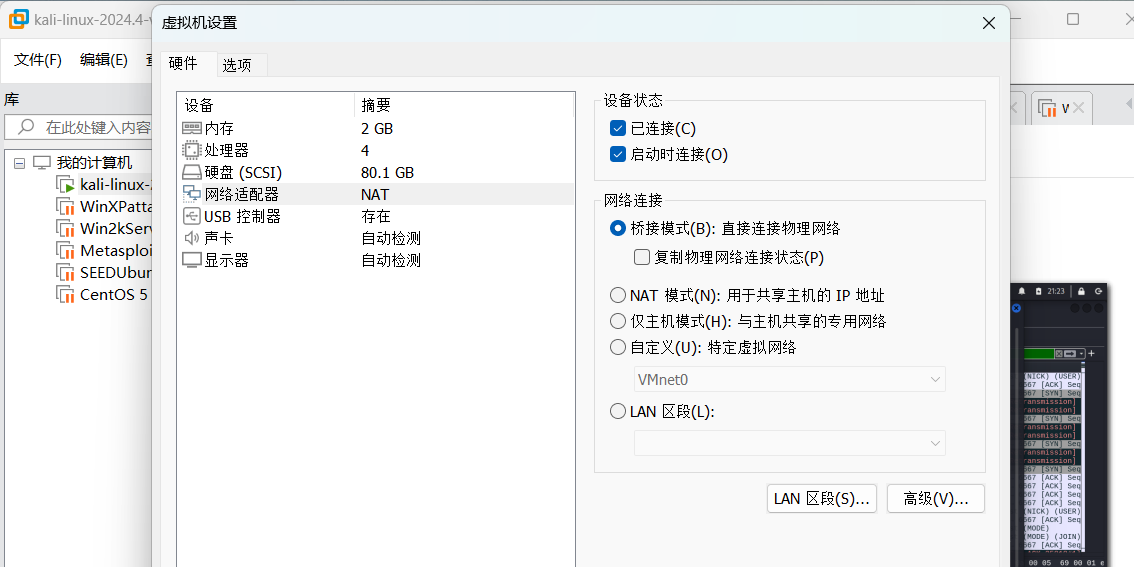The image size is (1134, 567).
Task: Open the 编辑(E) menu
Action: pyautogui.click(x=103, y=60)
